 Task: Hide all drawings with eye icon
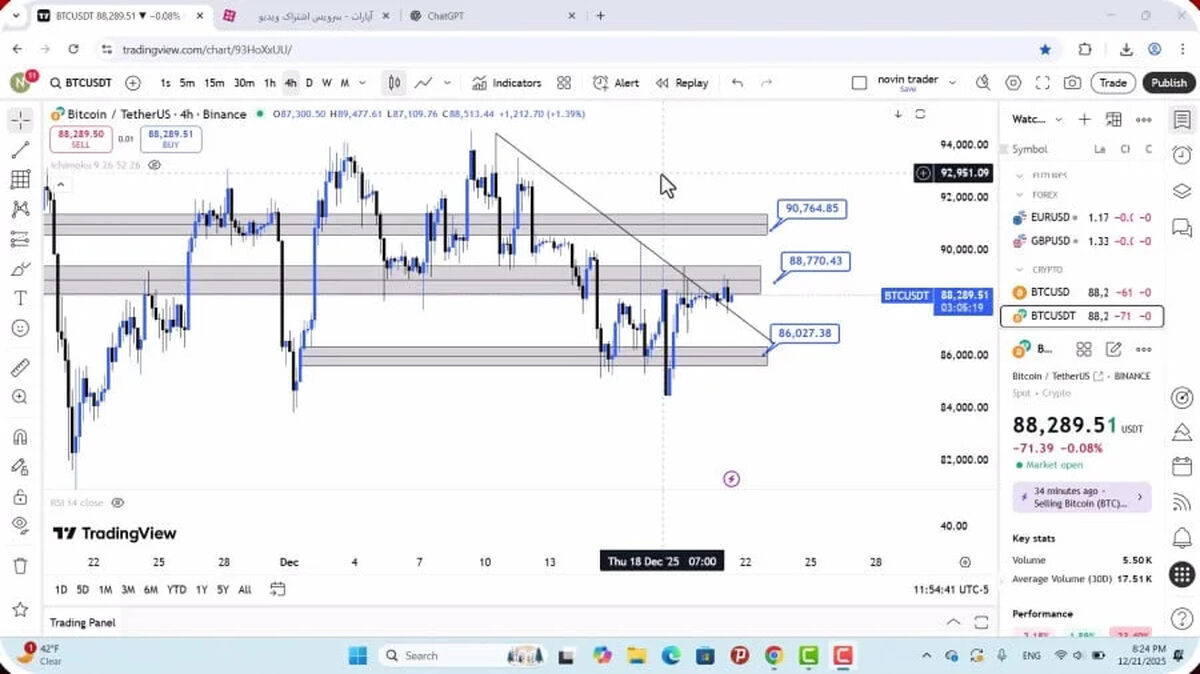20,526
